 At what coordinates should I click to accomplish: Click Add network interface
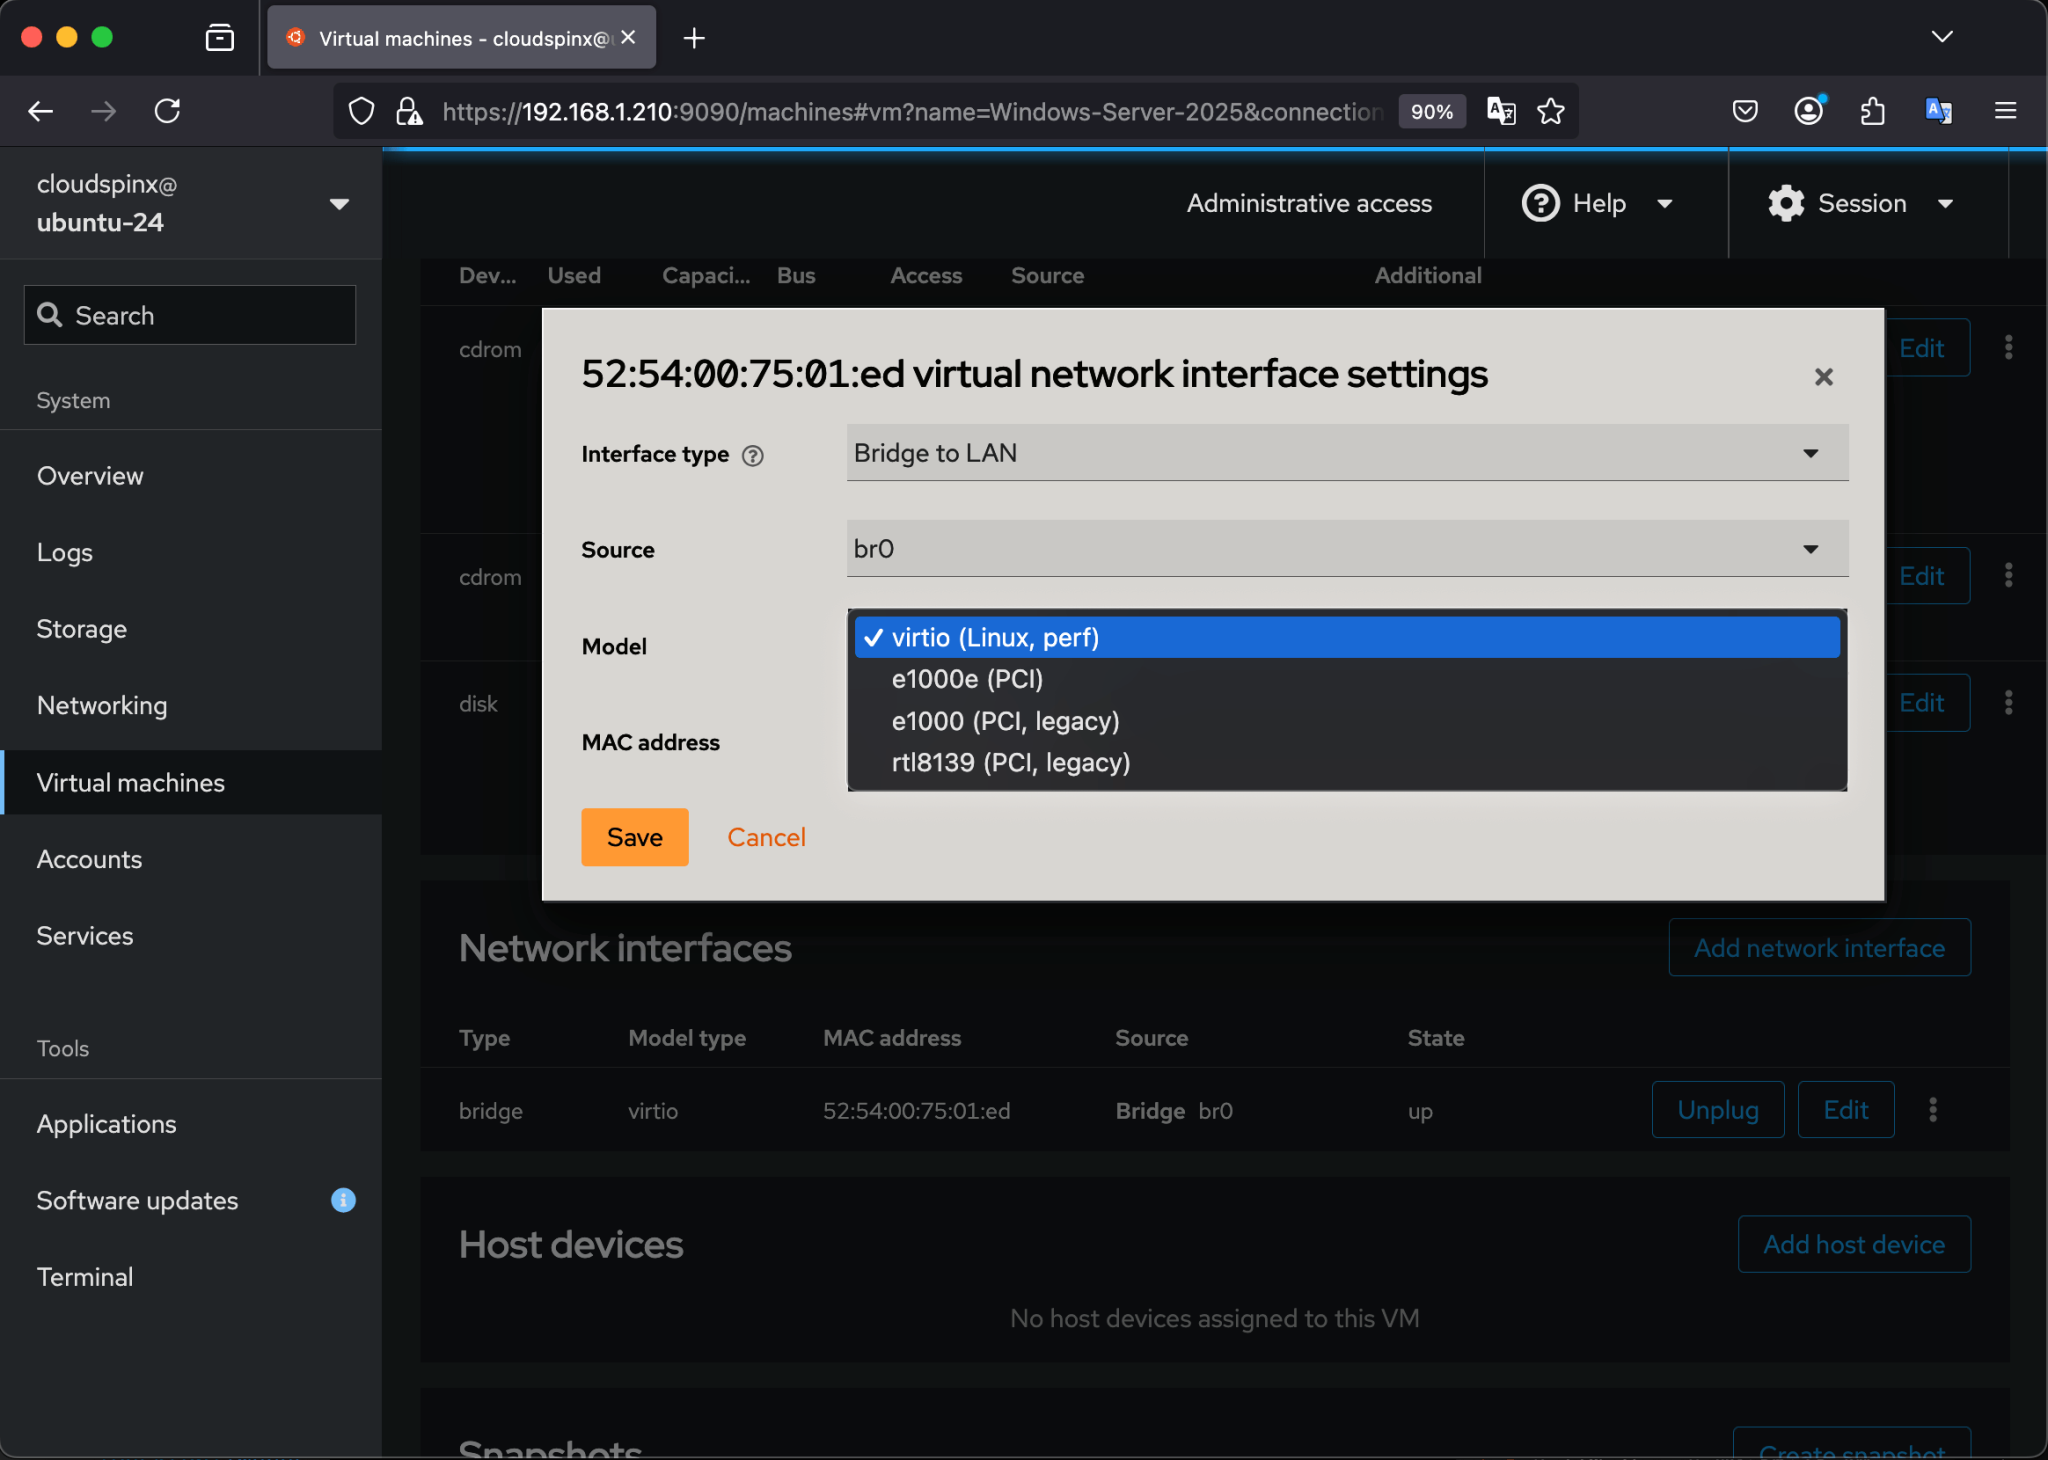point(1818,947)
